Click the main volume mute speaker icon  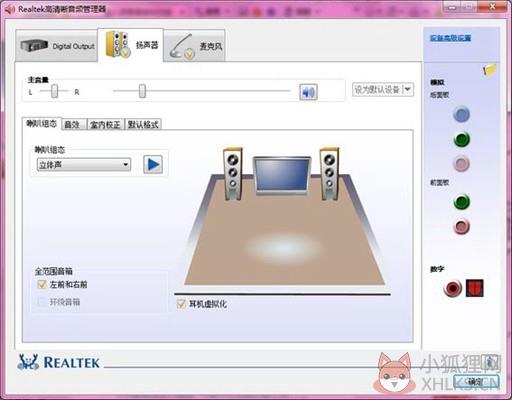pos(308,92)
